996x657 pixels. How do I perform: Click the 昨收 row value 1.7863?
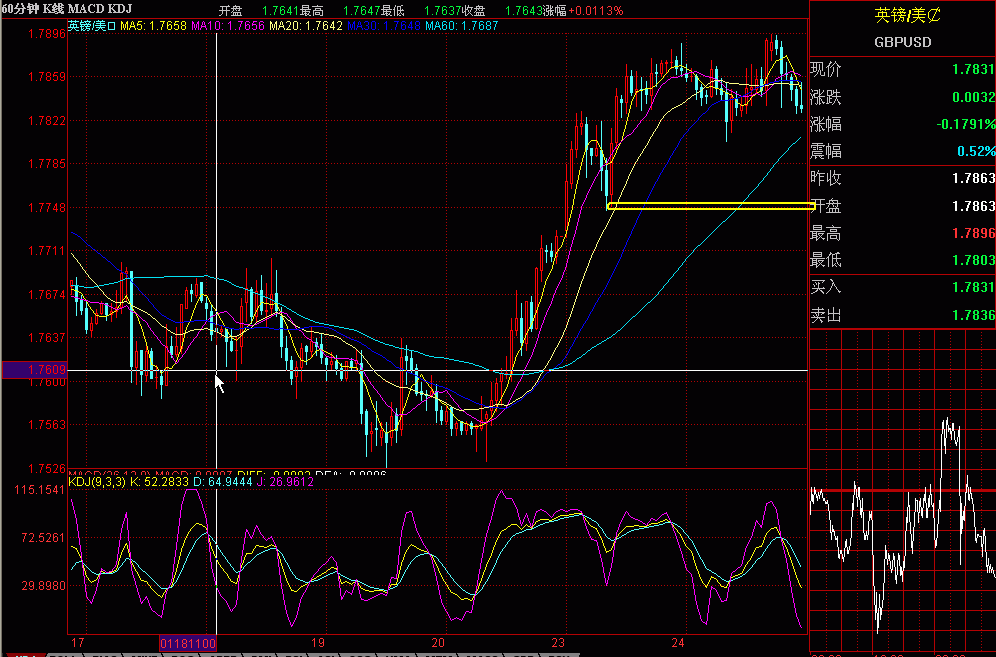(973, 179)
